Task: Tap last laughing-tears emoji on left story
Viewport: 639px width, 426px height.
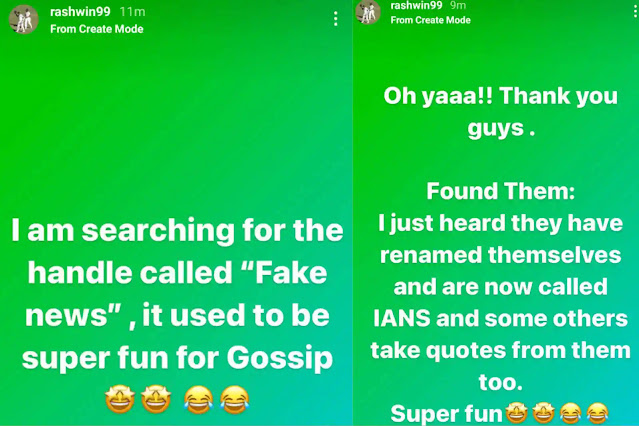Action: pos(235,400)
